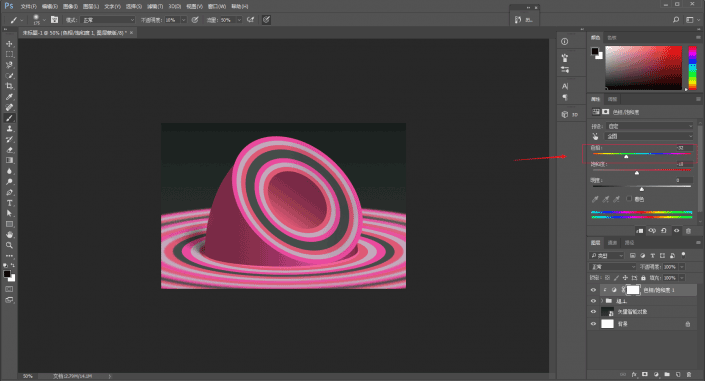Open the 3D panel icon in the dock
This screenshot has height=381, width=705.
(570, 114)
